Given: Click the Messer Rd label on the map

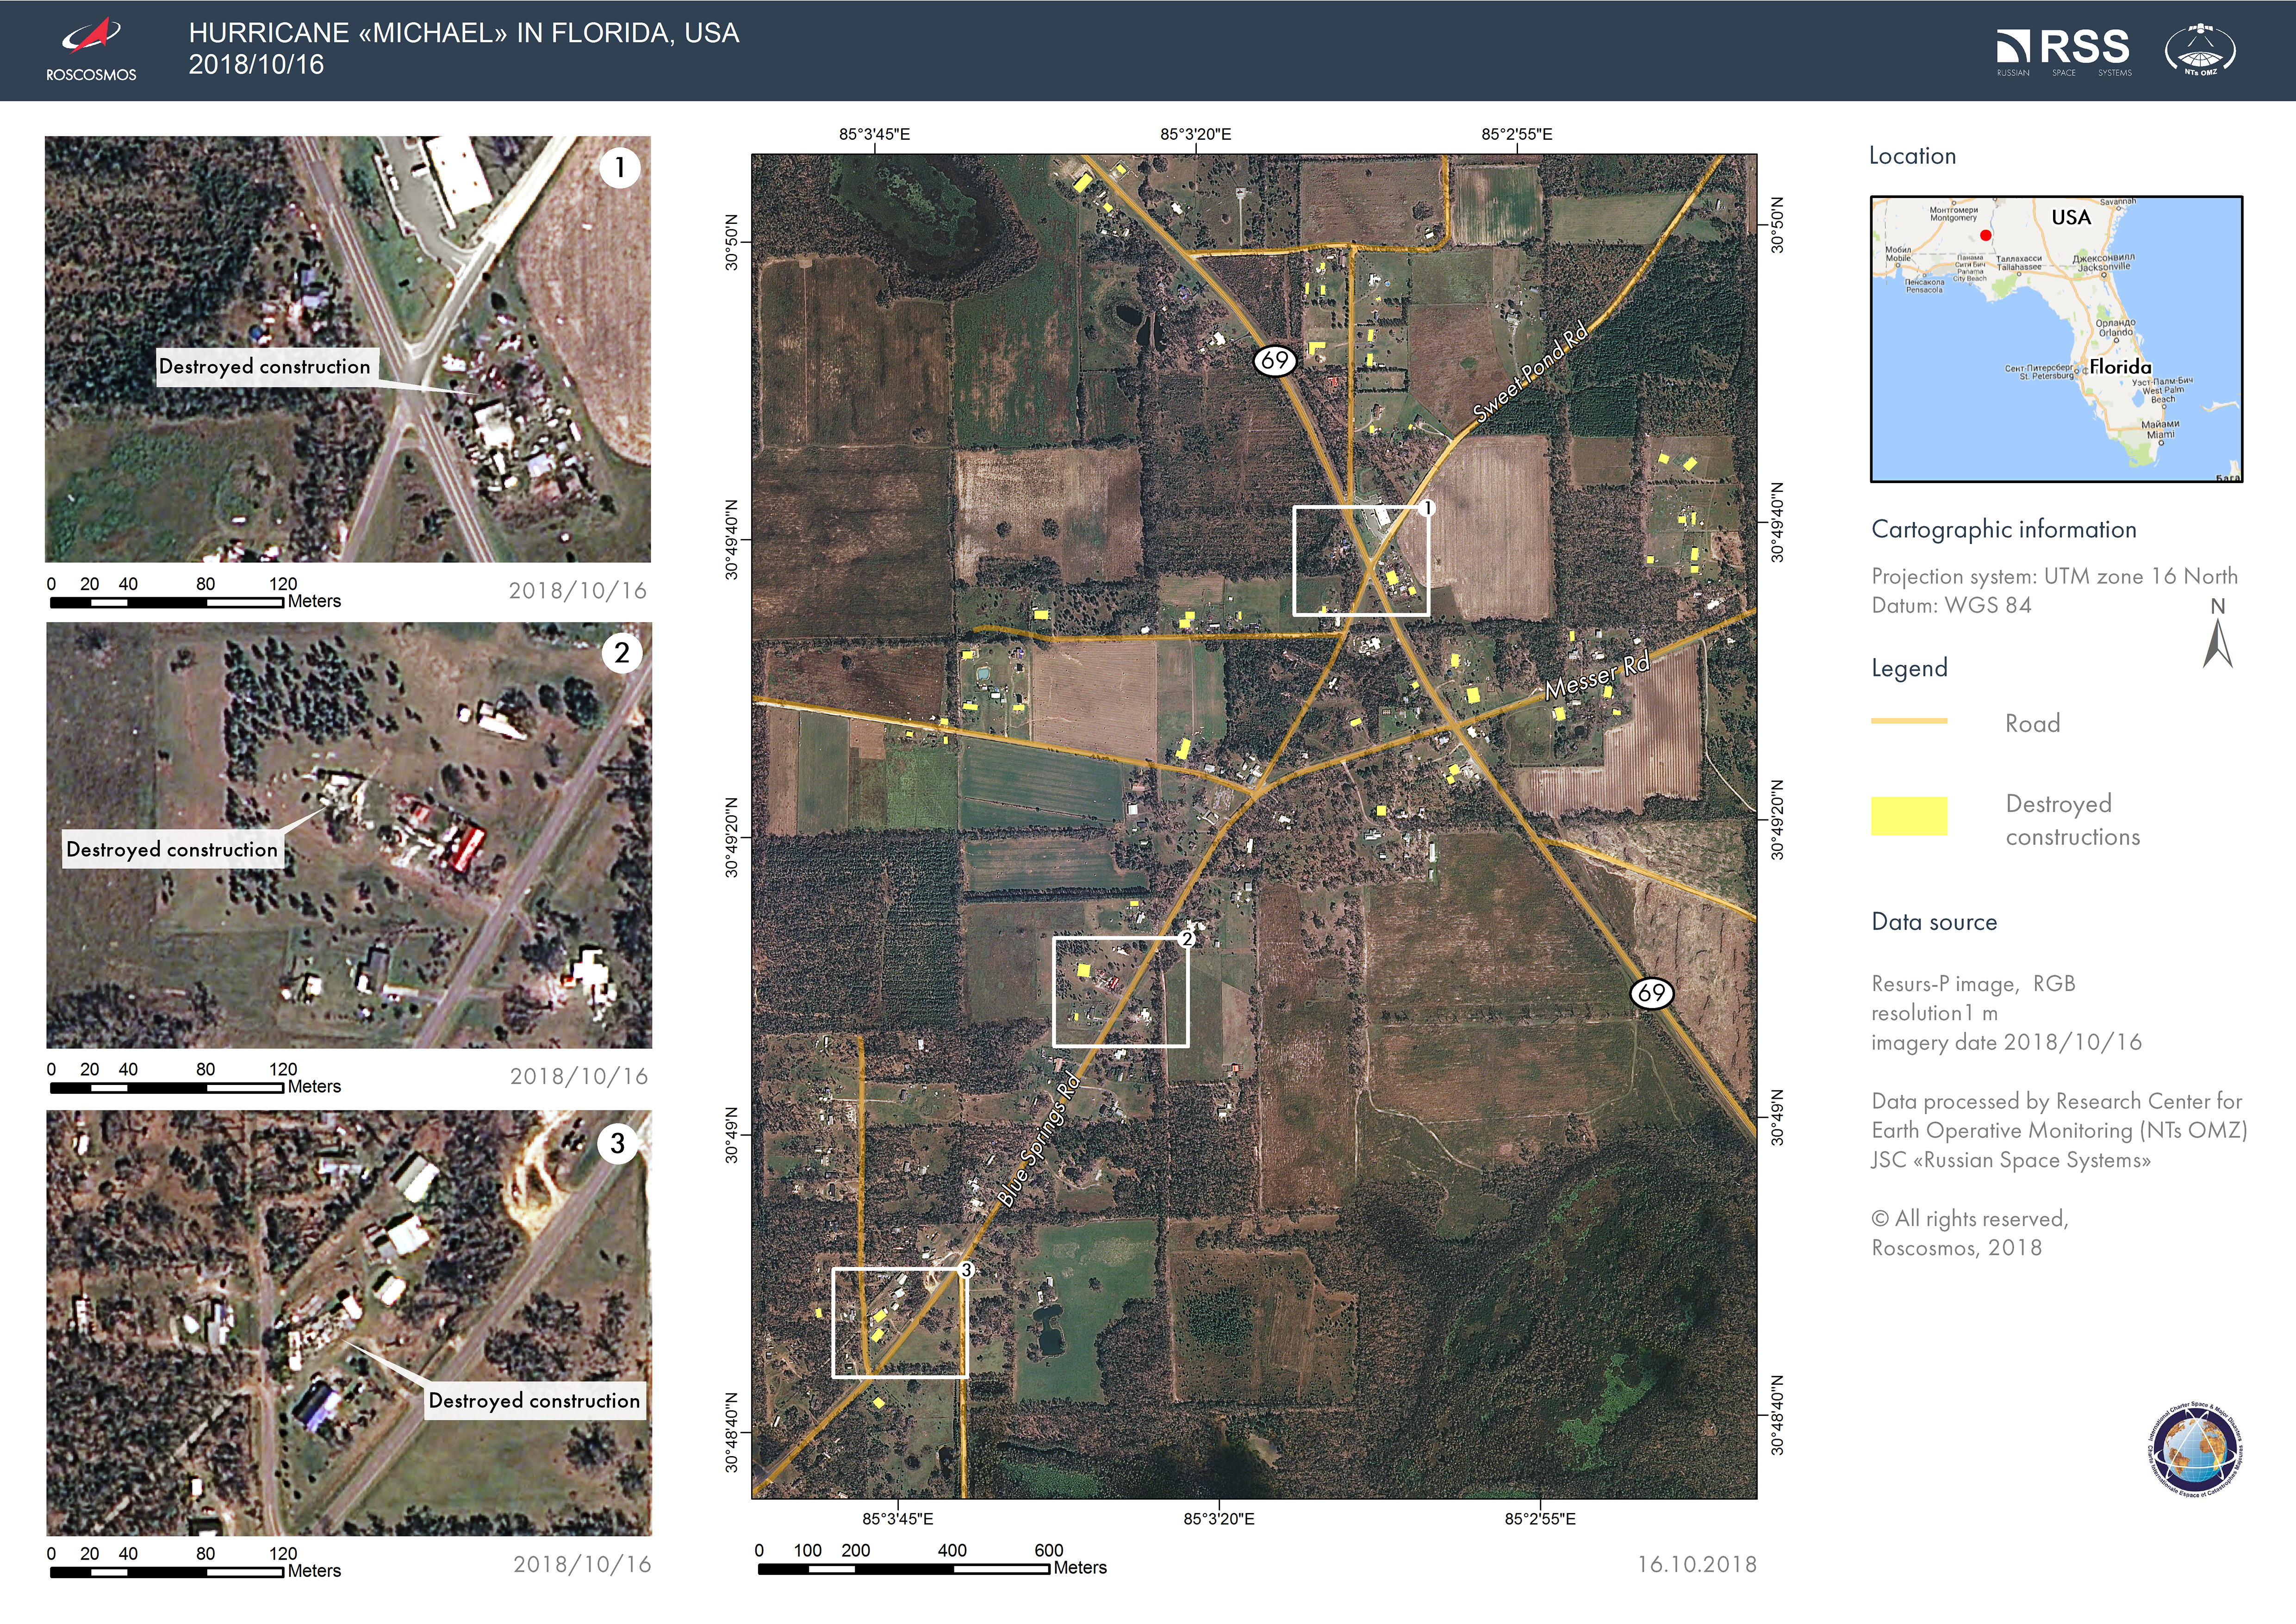Looking at the screenshot, I should point(1597,677).
